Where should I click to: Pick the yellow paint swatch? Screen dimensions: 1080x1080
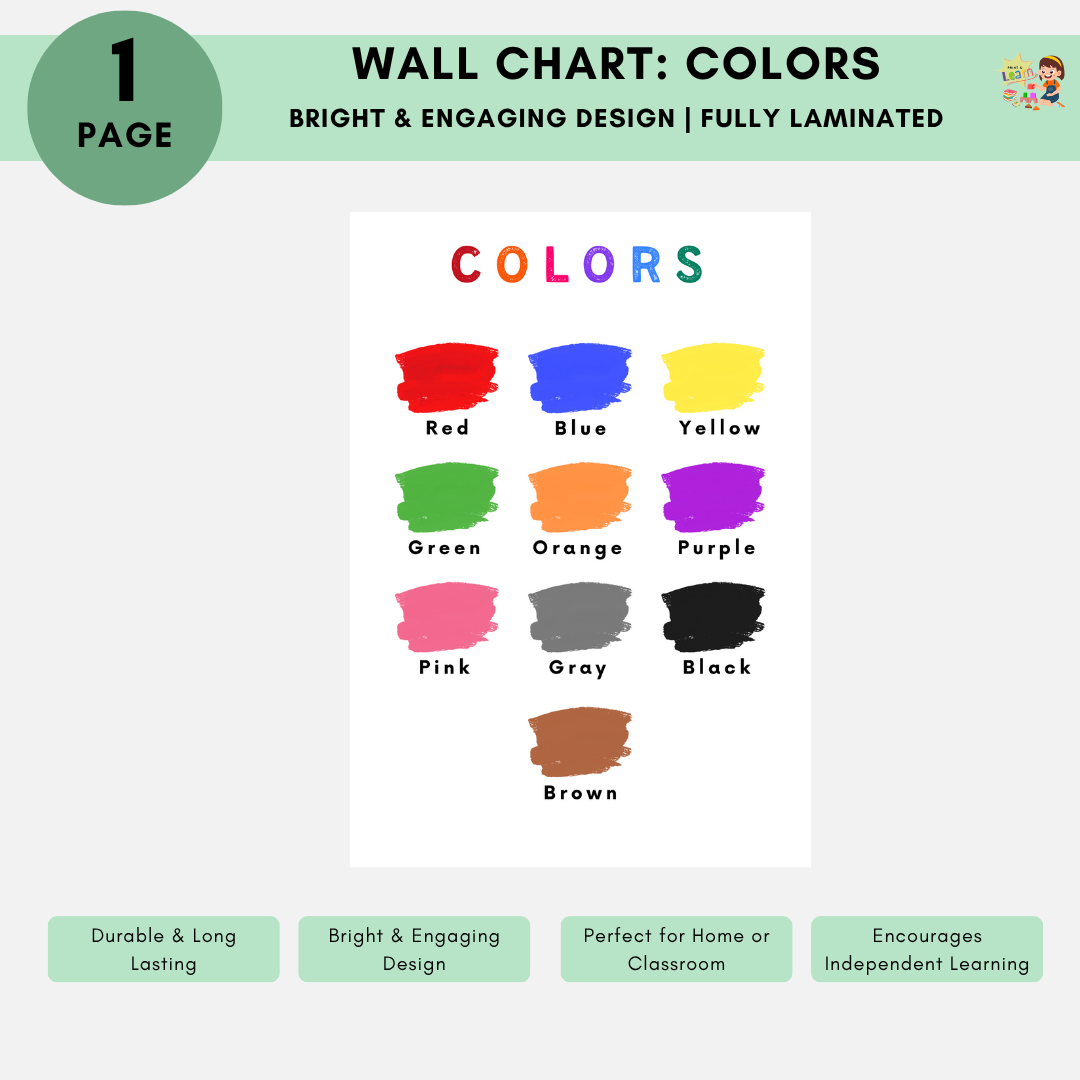[x=713, y=377]
